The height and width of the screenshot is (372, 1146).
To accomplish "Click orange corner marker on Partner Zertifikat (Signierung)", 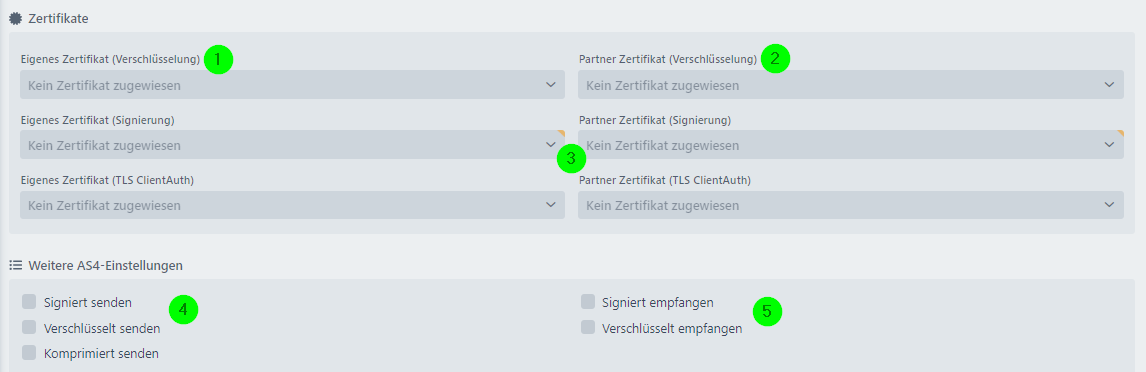I will pos(1120,134).
